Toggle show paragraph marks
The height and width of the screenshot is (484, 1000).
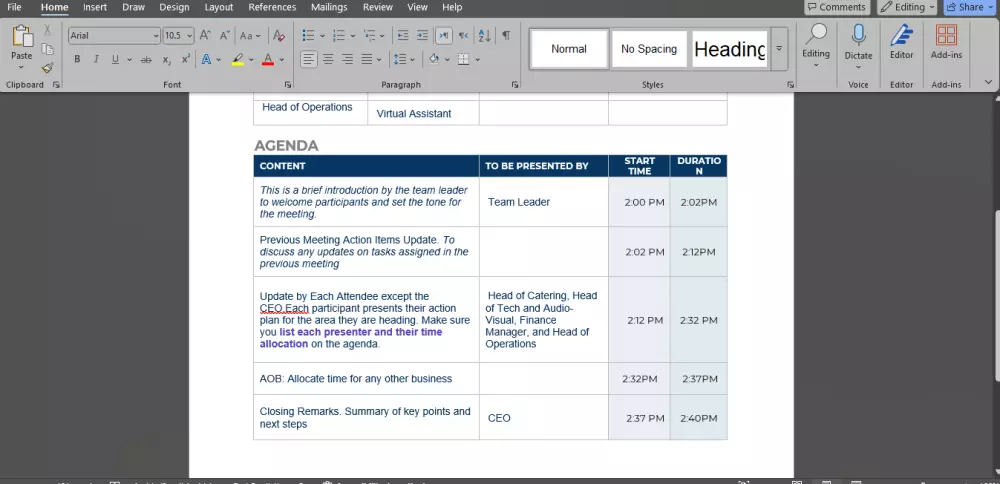(506, 36)
